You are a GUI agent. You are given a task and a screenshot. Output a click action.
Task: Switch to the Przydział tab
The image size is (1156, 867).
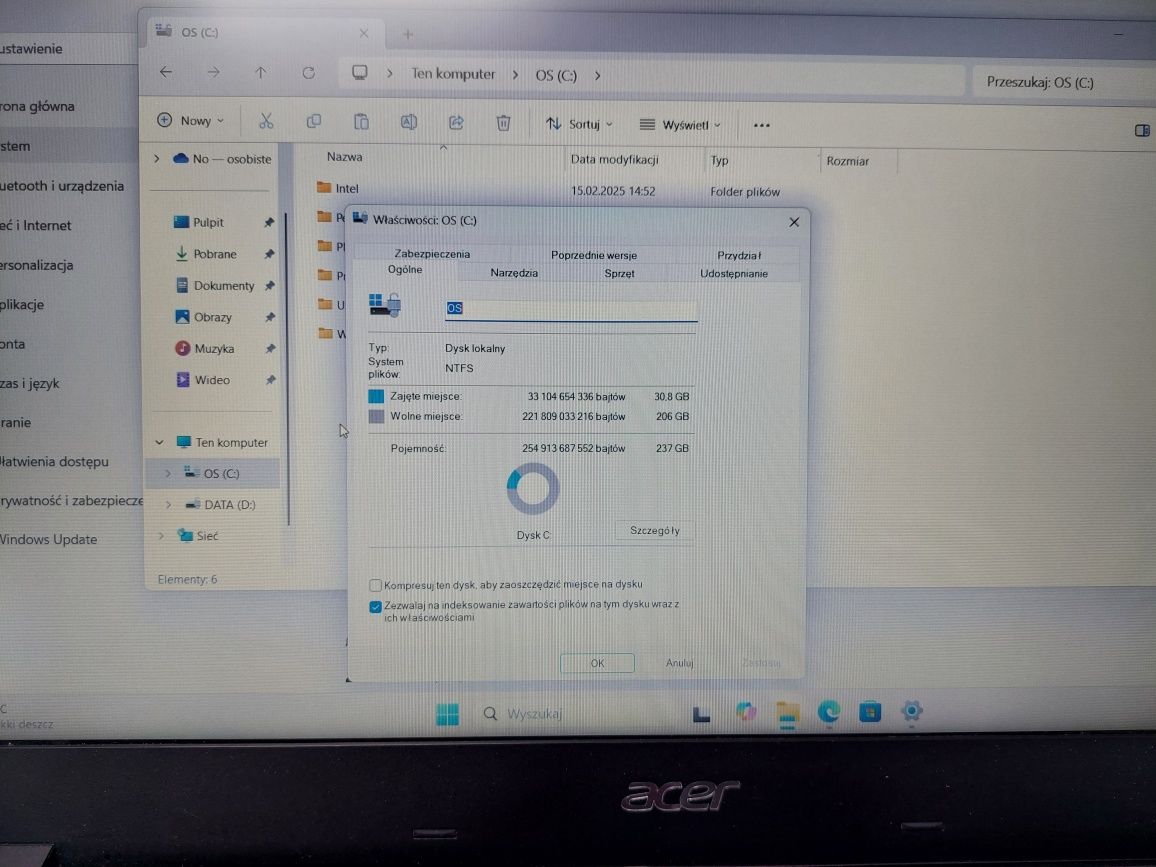[739, 256]
